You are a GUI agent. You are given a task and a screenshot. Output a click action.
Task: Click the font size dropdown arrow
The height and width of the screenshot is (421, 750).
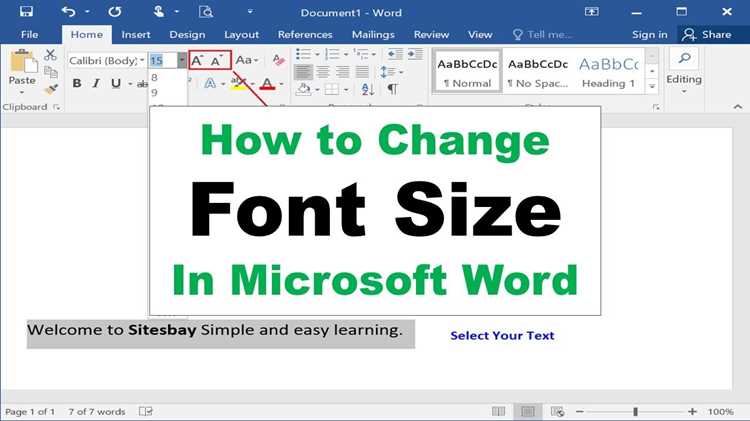pyautogui.click(x=182, y=60)
